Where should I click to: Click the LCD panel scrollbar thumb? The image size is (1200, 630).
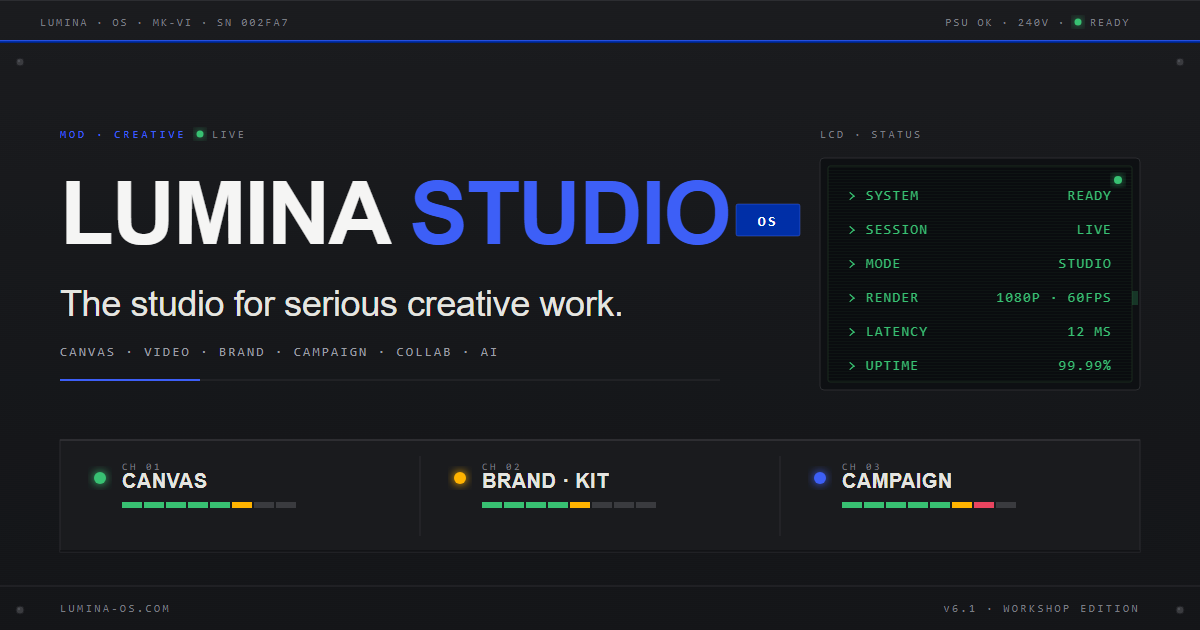1135,298
